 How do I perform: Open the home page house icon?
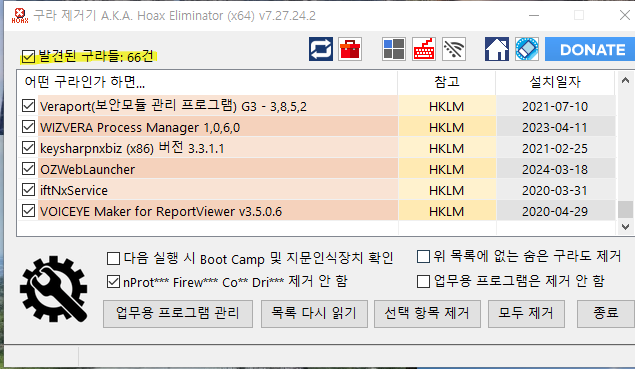(497, 49)
